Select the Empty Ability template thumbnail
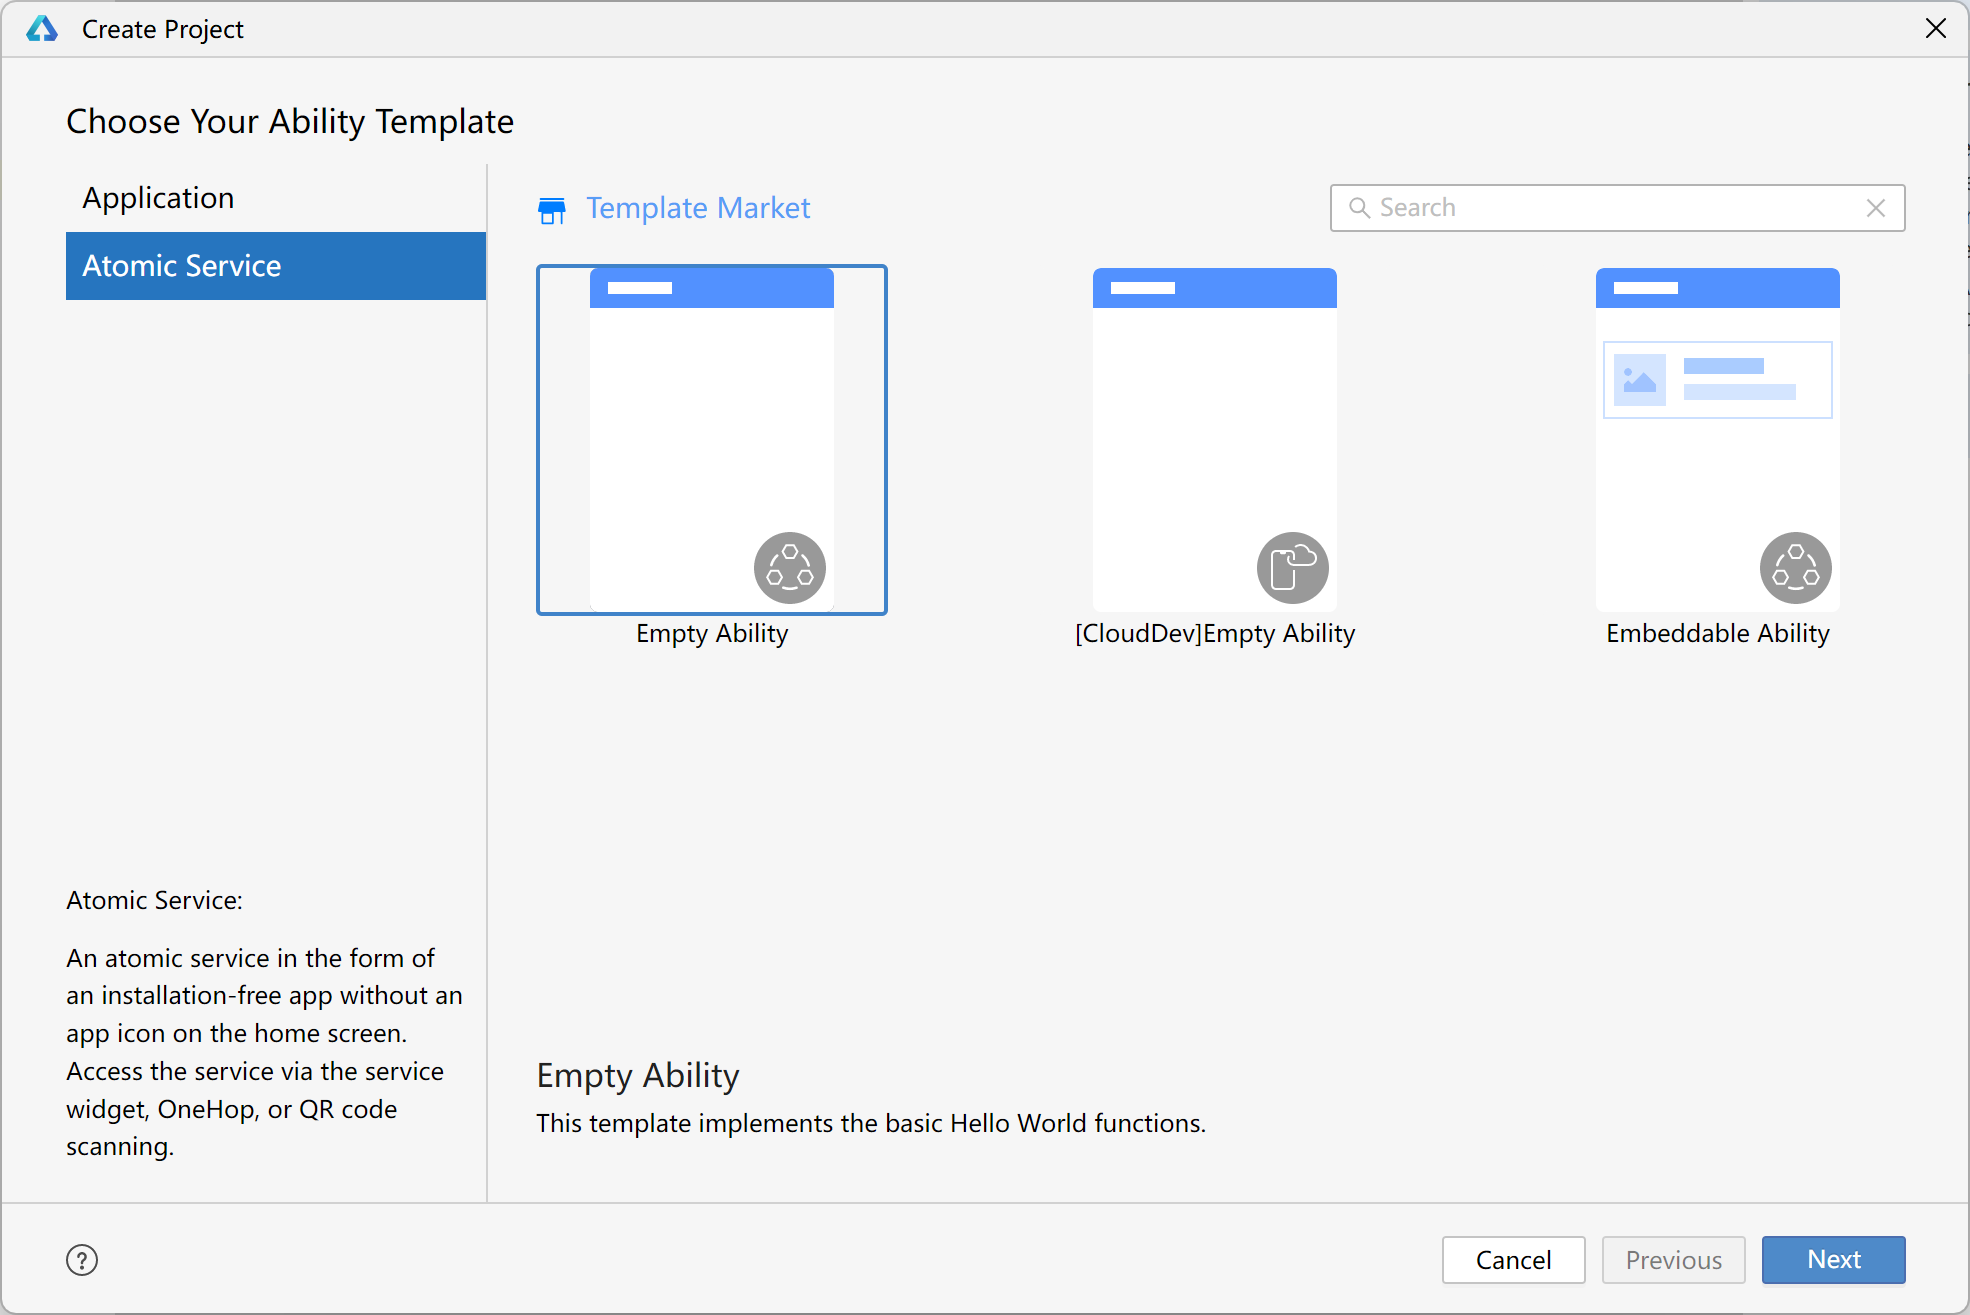This screenshot has height=1315, width=1970. pos(711,440)
